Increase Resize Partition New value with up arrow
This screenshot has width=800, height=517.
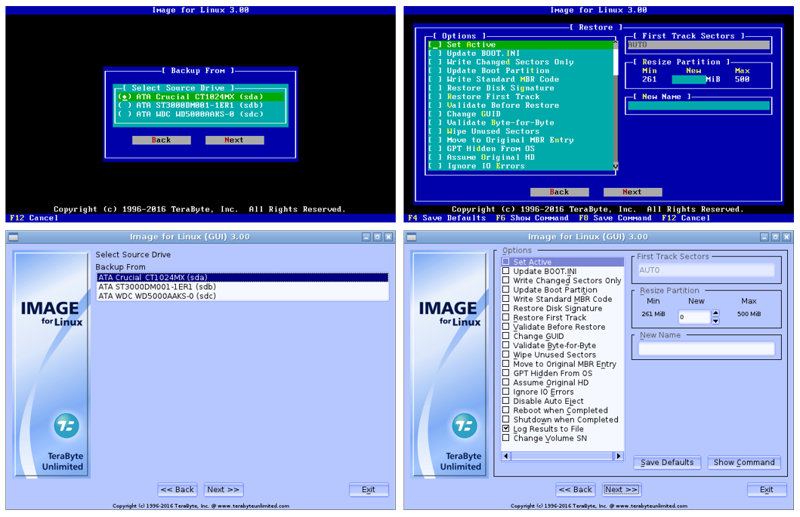[716, 313]
